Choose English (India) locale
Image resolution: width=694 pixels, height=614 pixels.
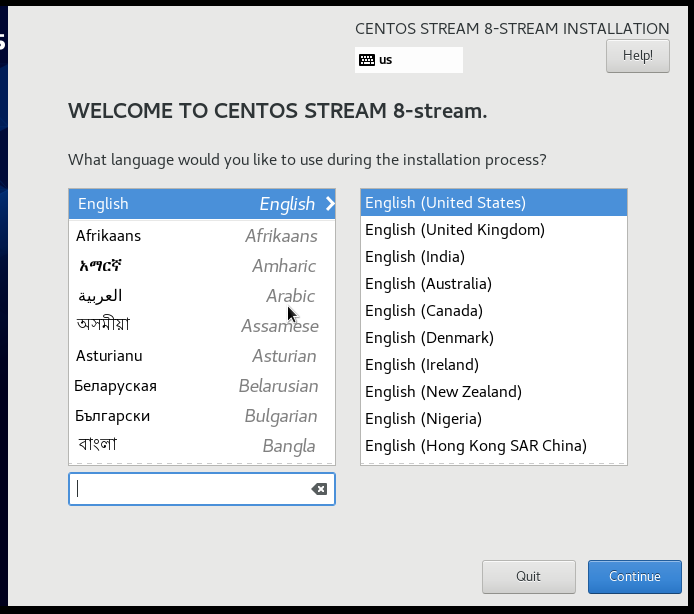[x=494, y=257]
